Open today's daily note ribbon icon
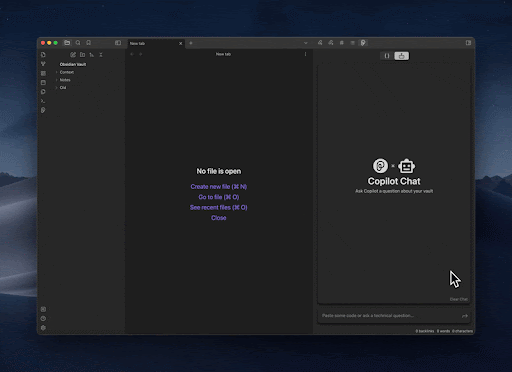The height and width of the screenshot is (372, 512). 43,82
